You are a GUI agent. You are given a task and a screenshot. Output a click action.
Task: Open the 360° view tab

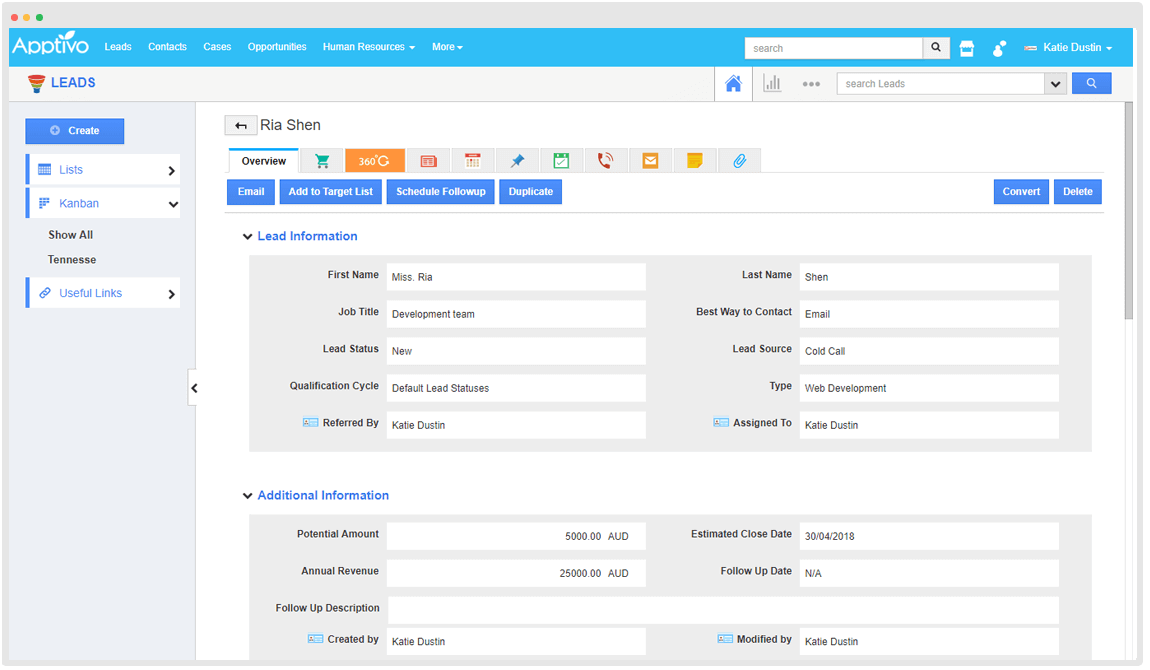(374, 161)
